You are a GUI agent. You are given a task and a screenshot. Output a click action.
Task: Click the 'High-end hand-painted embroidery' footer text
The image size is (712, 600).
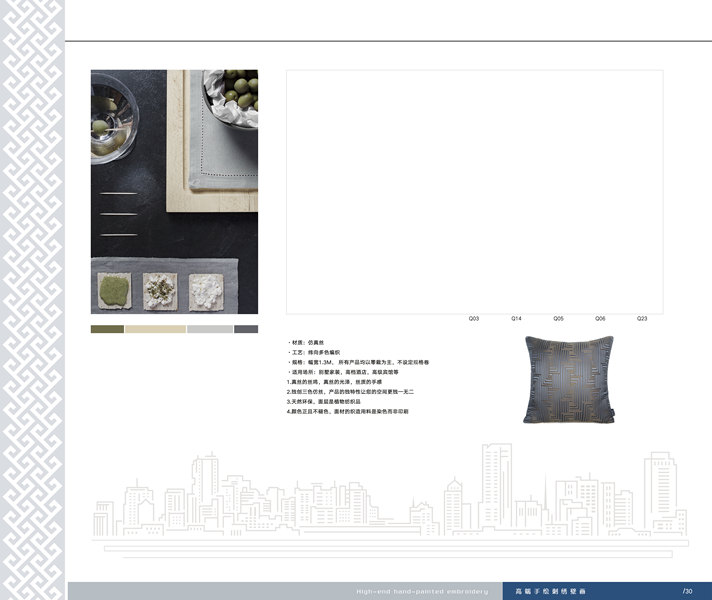422,591
